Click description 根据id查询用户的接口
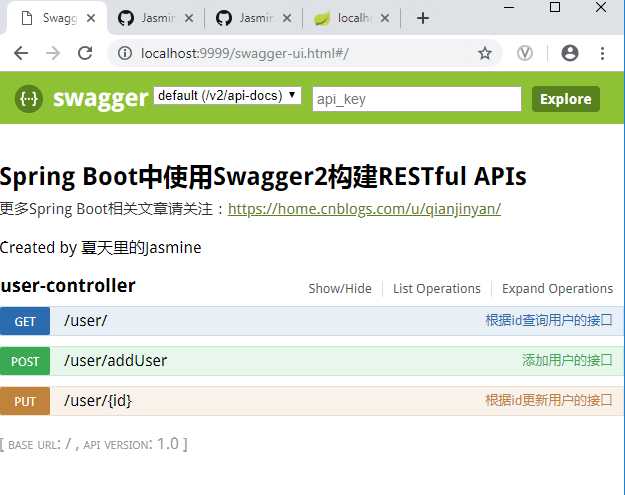 coord(548,320)
